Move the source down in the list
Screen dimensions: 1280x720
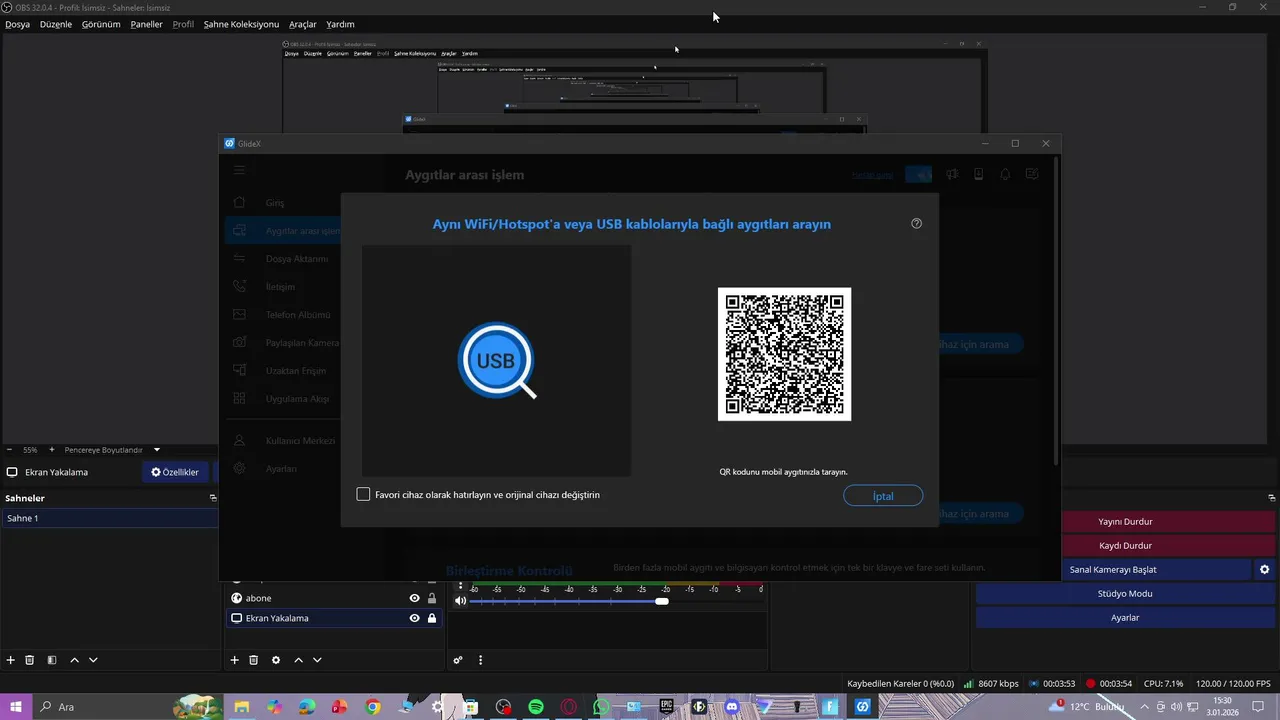point(317,660)
